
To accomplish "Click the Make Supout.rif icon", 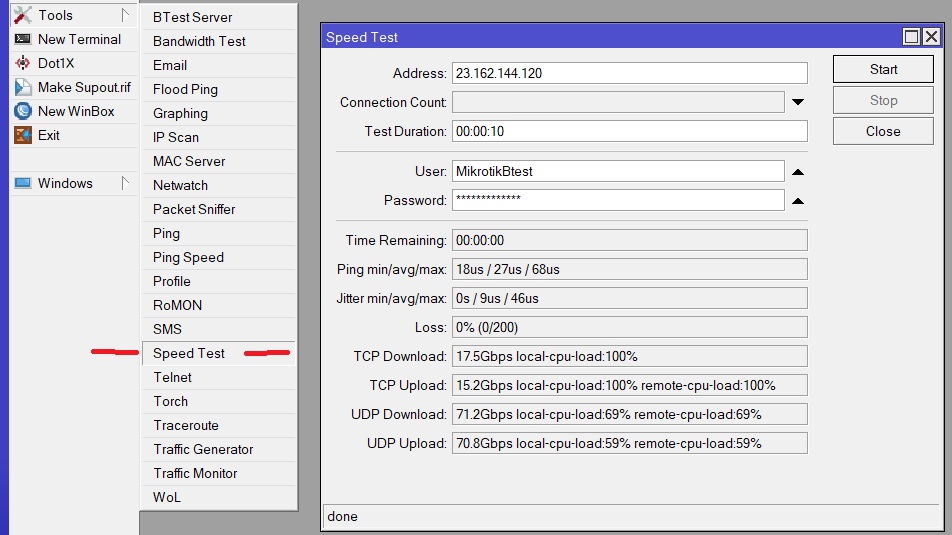I will (22, 87).
